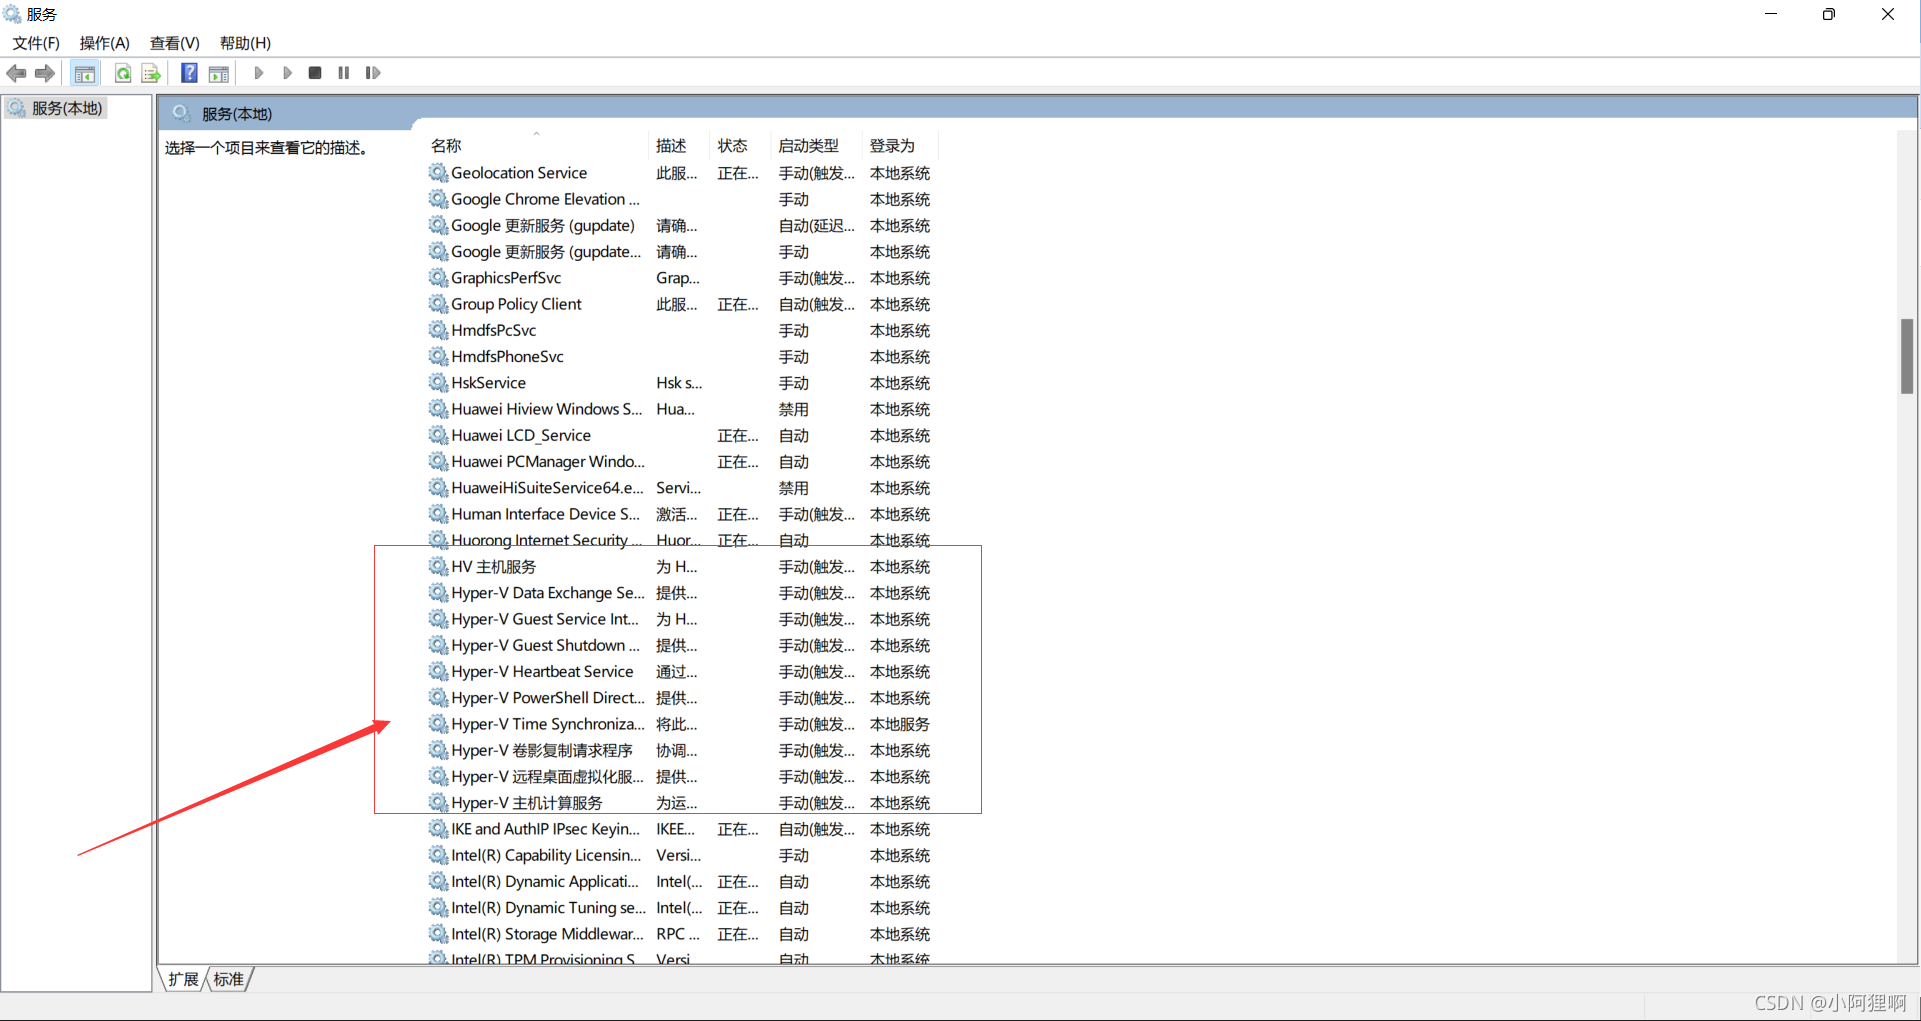
Task: Select Hyper-V PowerShell Direct service
Action: pyautogui.click(x=680, y=698)
